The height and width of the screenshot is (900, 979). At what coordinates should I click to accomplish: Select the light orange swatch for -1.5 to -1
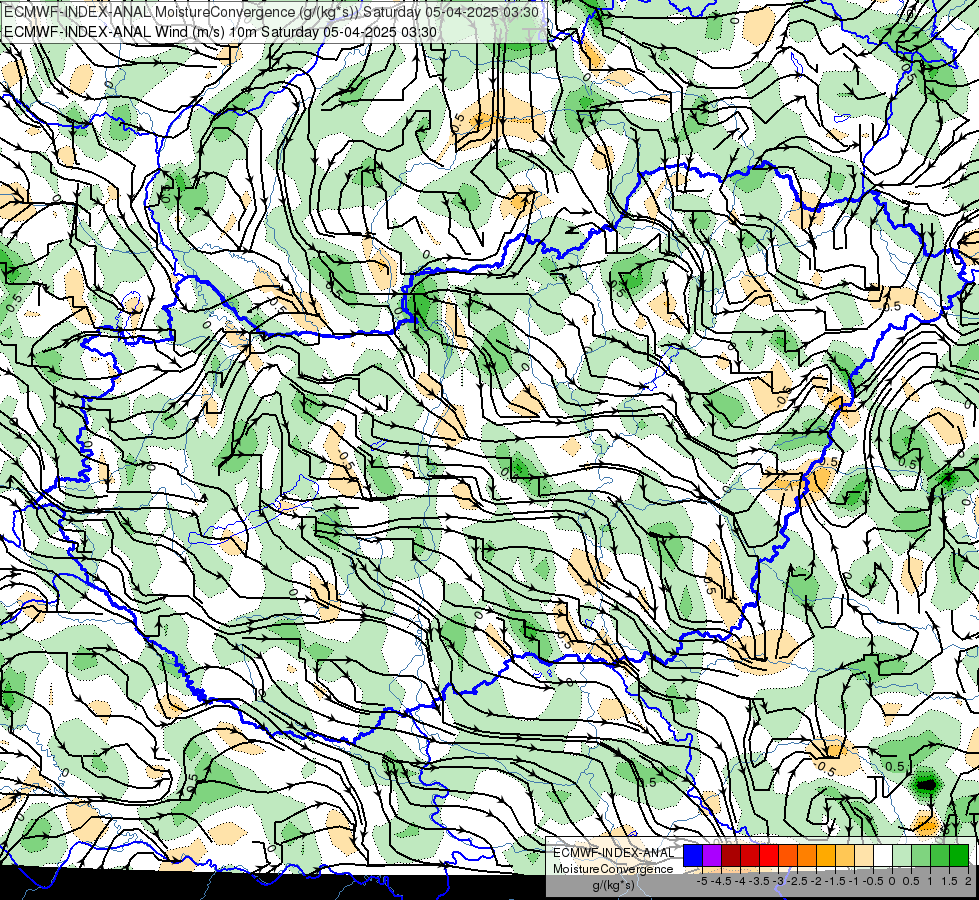pos(845,856)
